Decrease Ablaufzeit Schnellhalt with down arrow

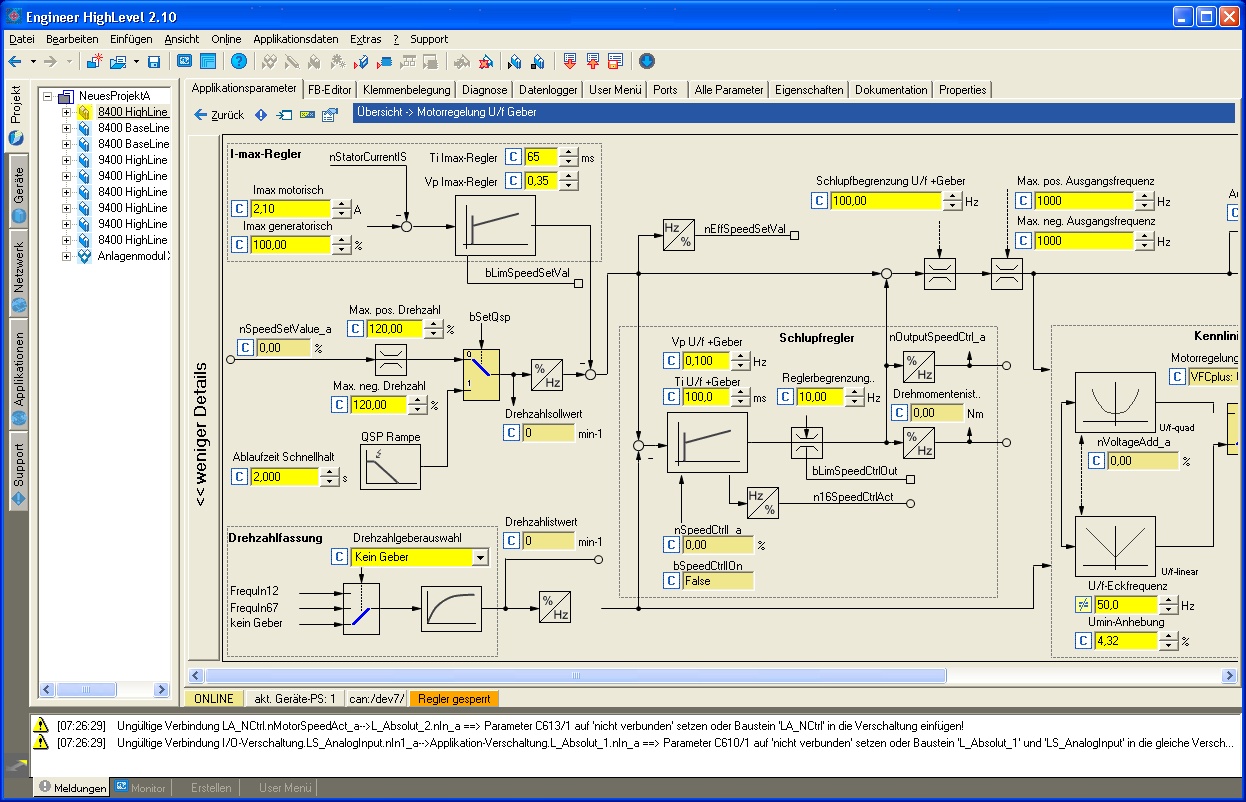click(329, 482)
